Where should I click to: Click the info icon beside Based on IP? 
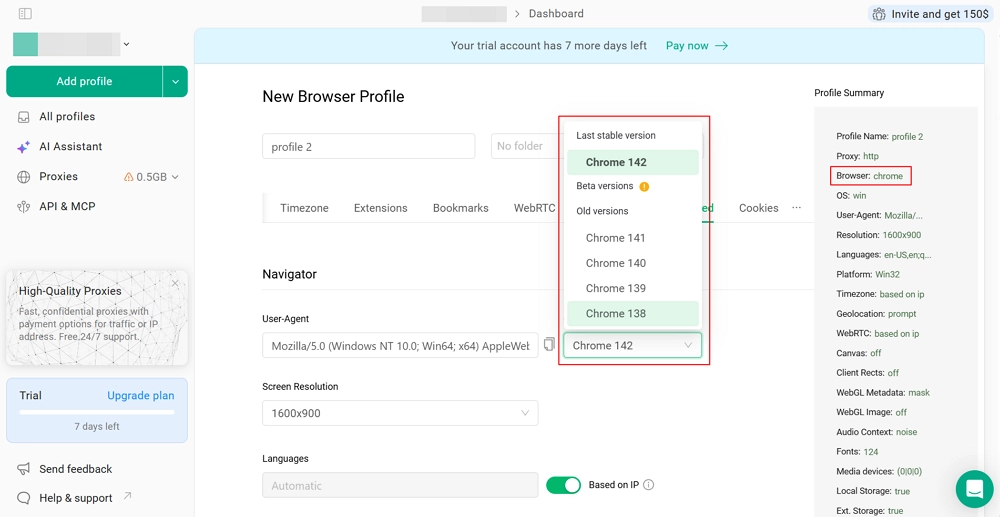(649, 485)
